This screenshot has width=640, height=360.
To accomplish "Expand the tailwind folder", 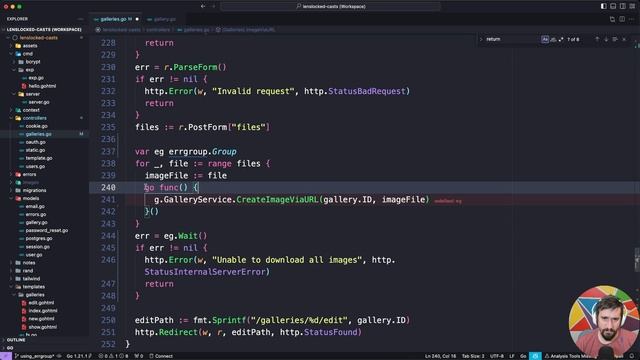I will tap(31, 279).
